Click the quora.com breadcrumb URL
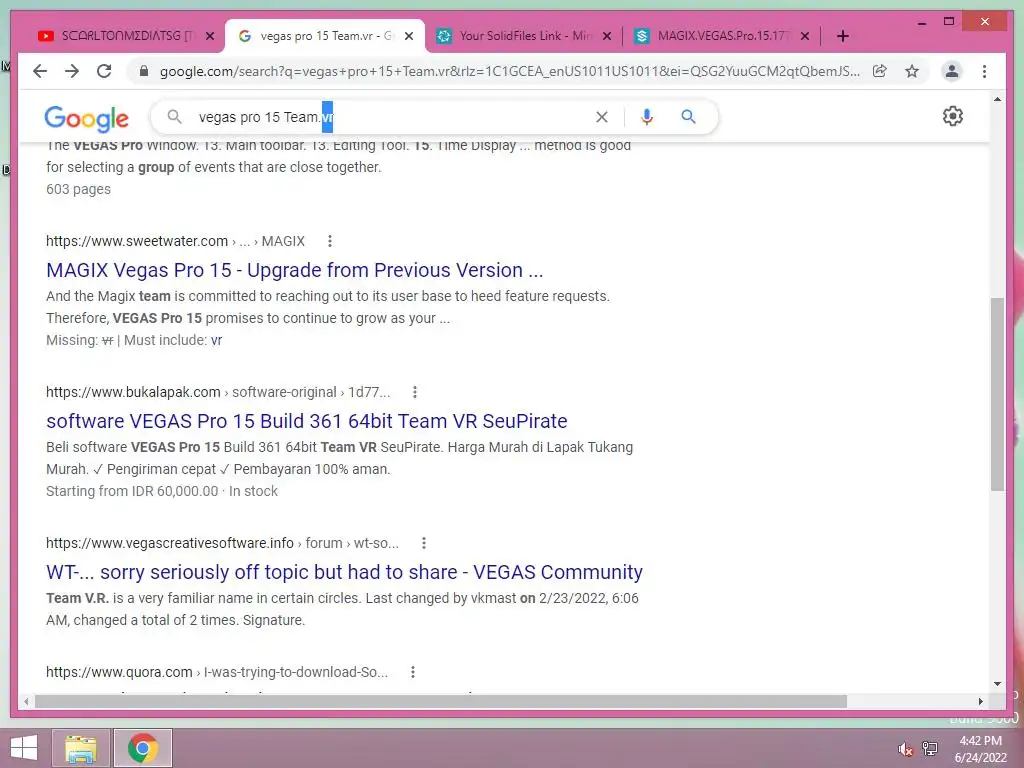Screen dimensions: 1024x768 [217, 672]
